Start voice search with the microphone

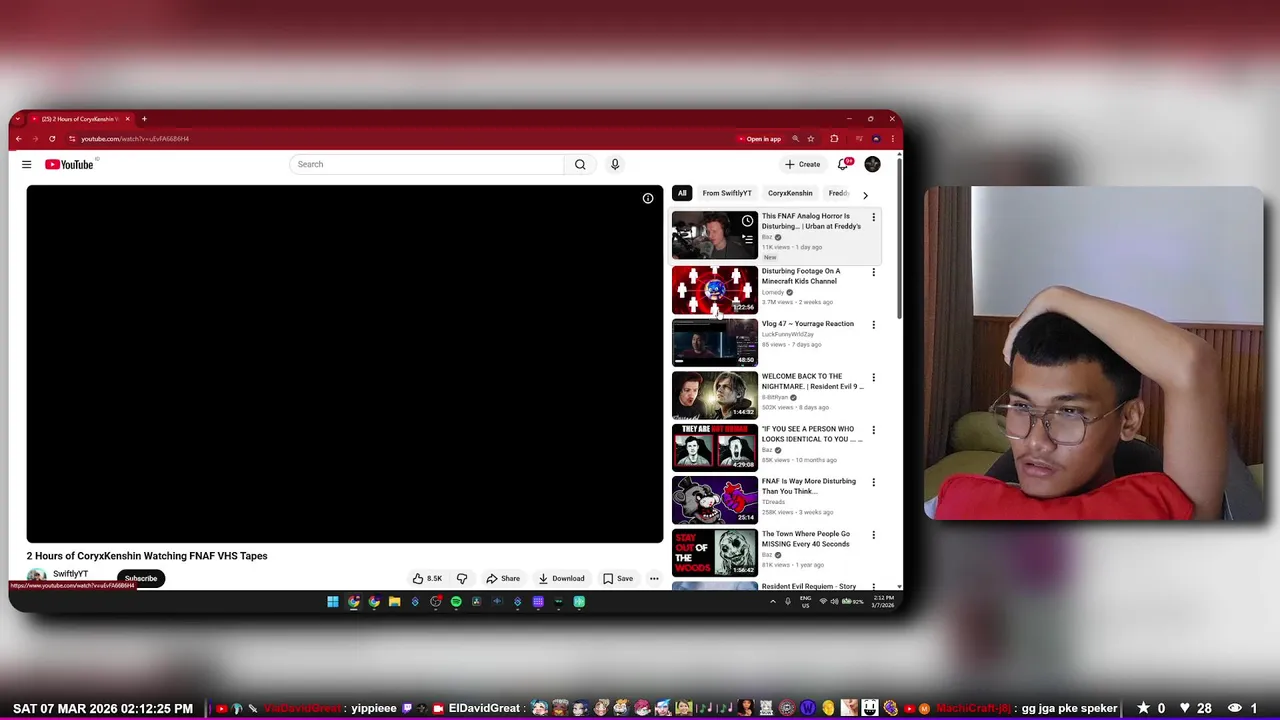coord(615,164)
